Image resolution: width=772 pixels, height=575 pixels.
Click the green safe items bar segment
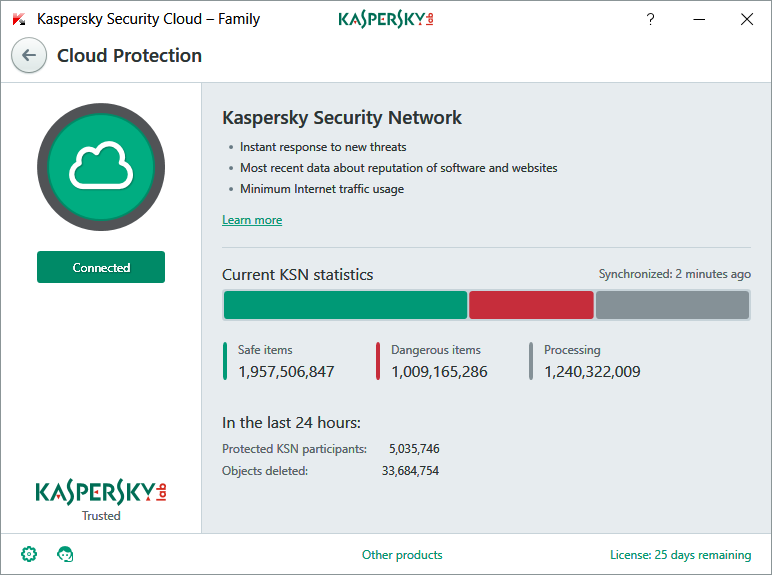point(345,305)
